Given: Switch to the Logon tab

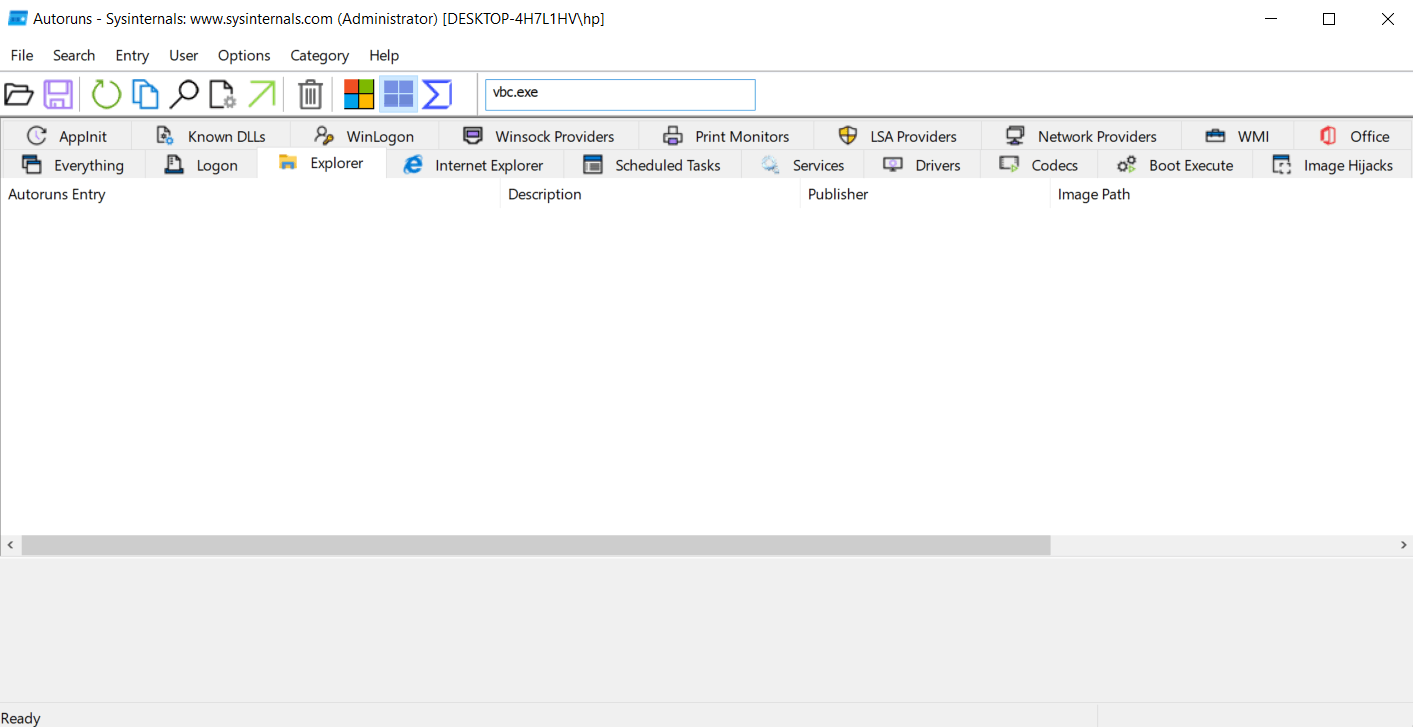Looking at the screenshot, I should point(201,165).
